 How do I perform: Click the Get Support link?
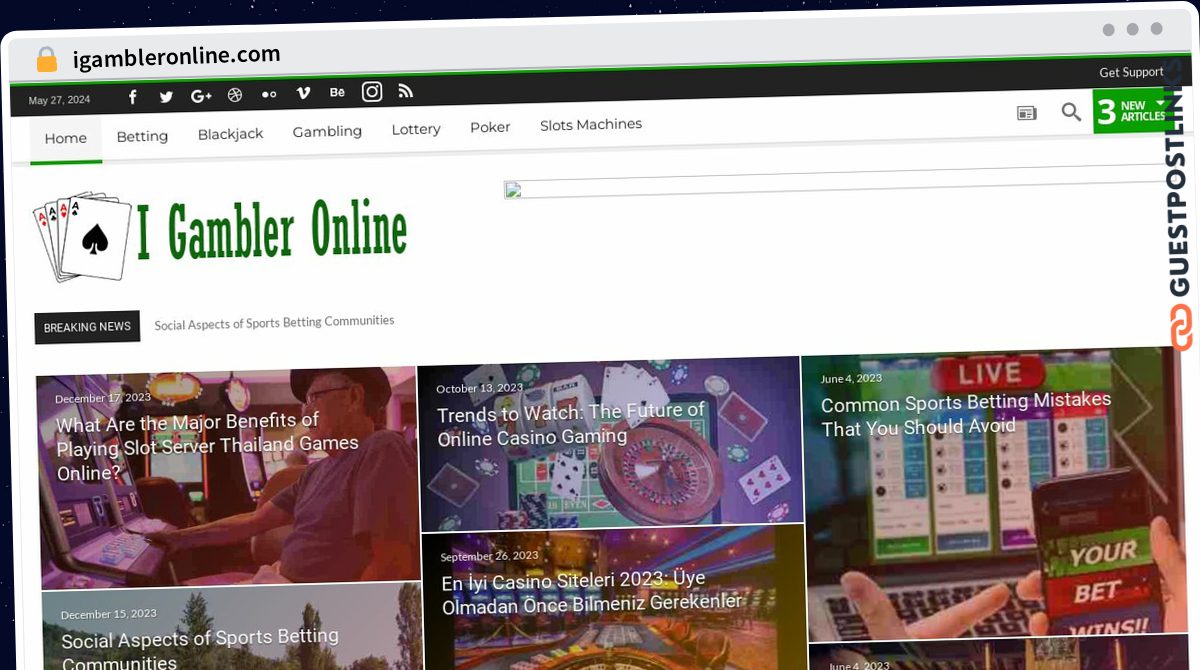(x=1131, y=72)
